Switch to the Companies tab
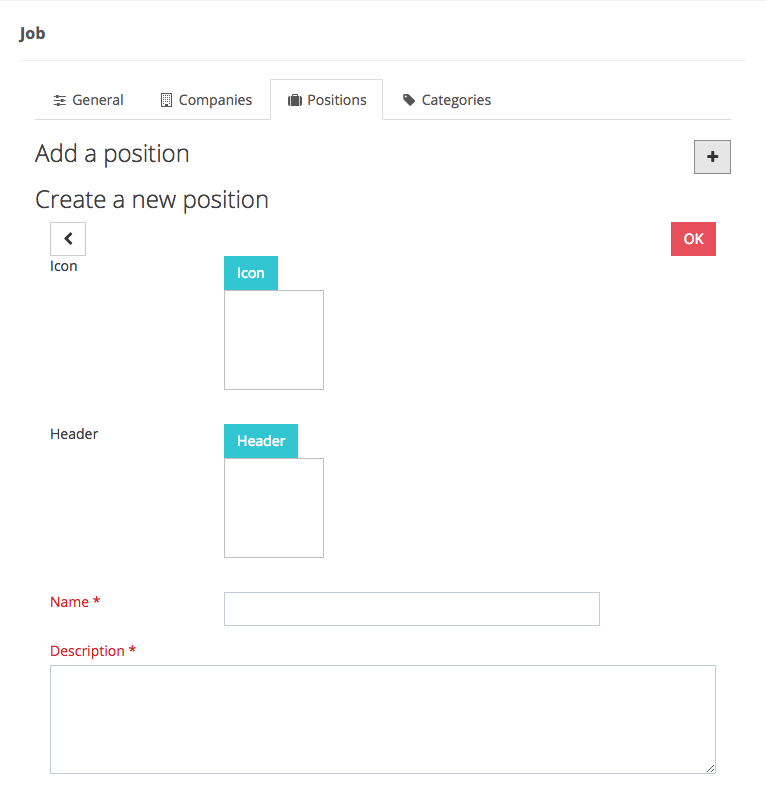This screenshot has height=788, width=766. point(206,100)
